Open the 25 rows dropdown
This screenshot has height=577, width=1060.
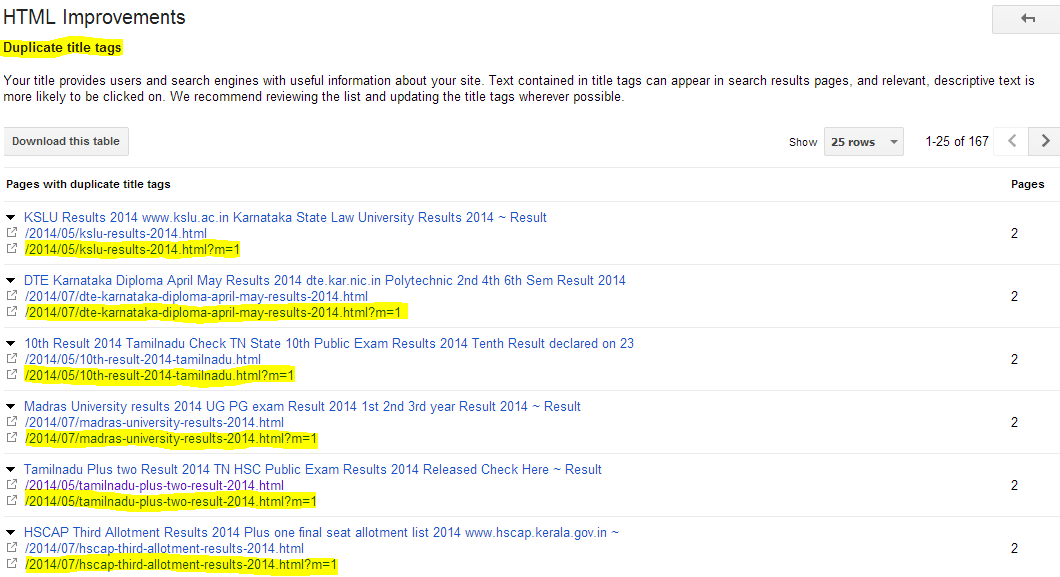[x=863, y=142]
